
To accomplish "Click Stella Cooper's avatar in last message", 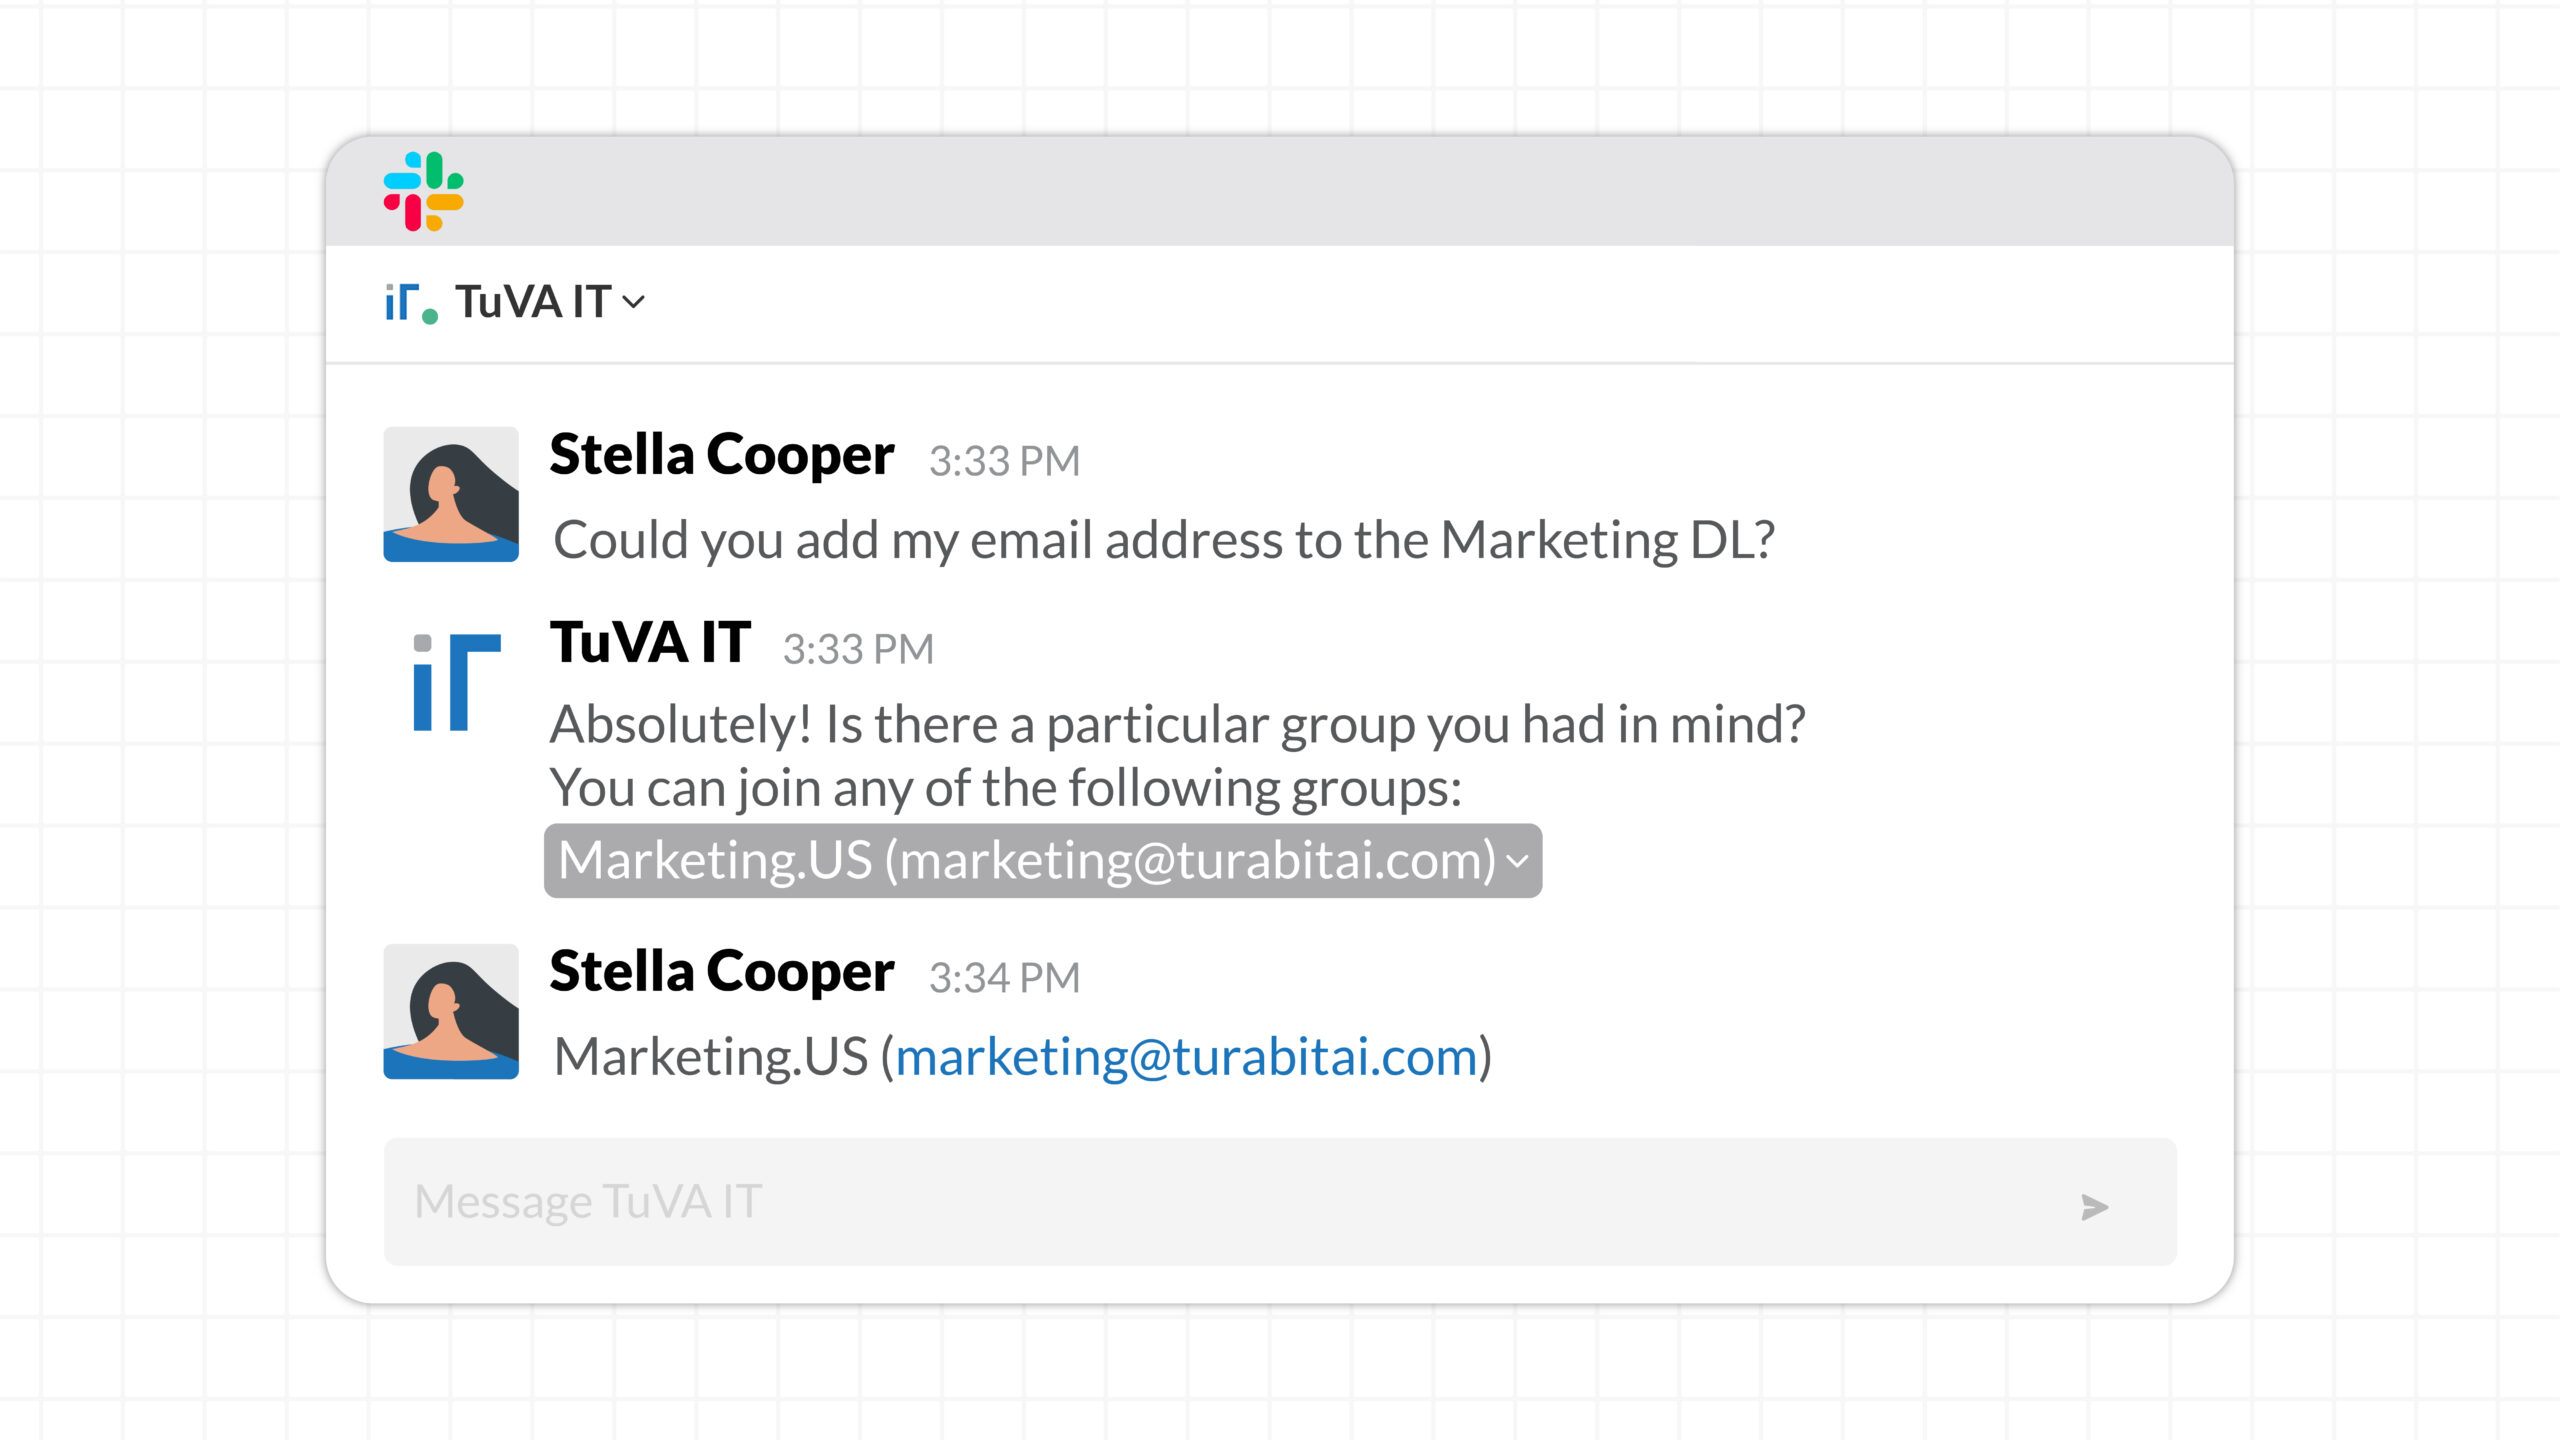I will [451, 1011].
